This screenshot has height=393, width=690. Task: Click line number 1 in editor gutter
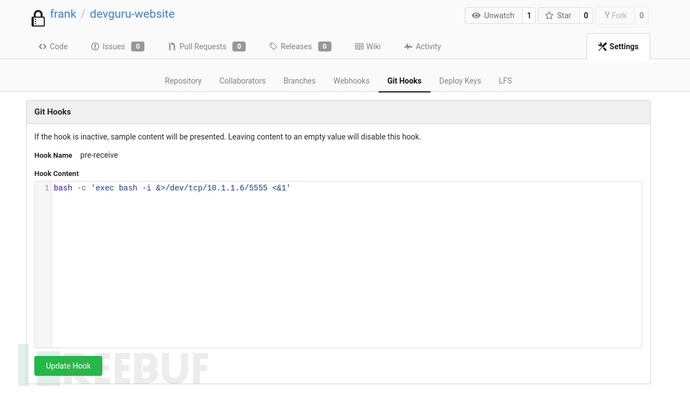coord(47,188)
